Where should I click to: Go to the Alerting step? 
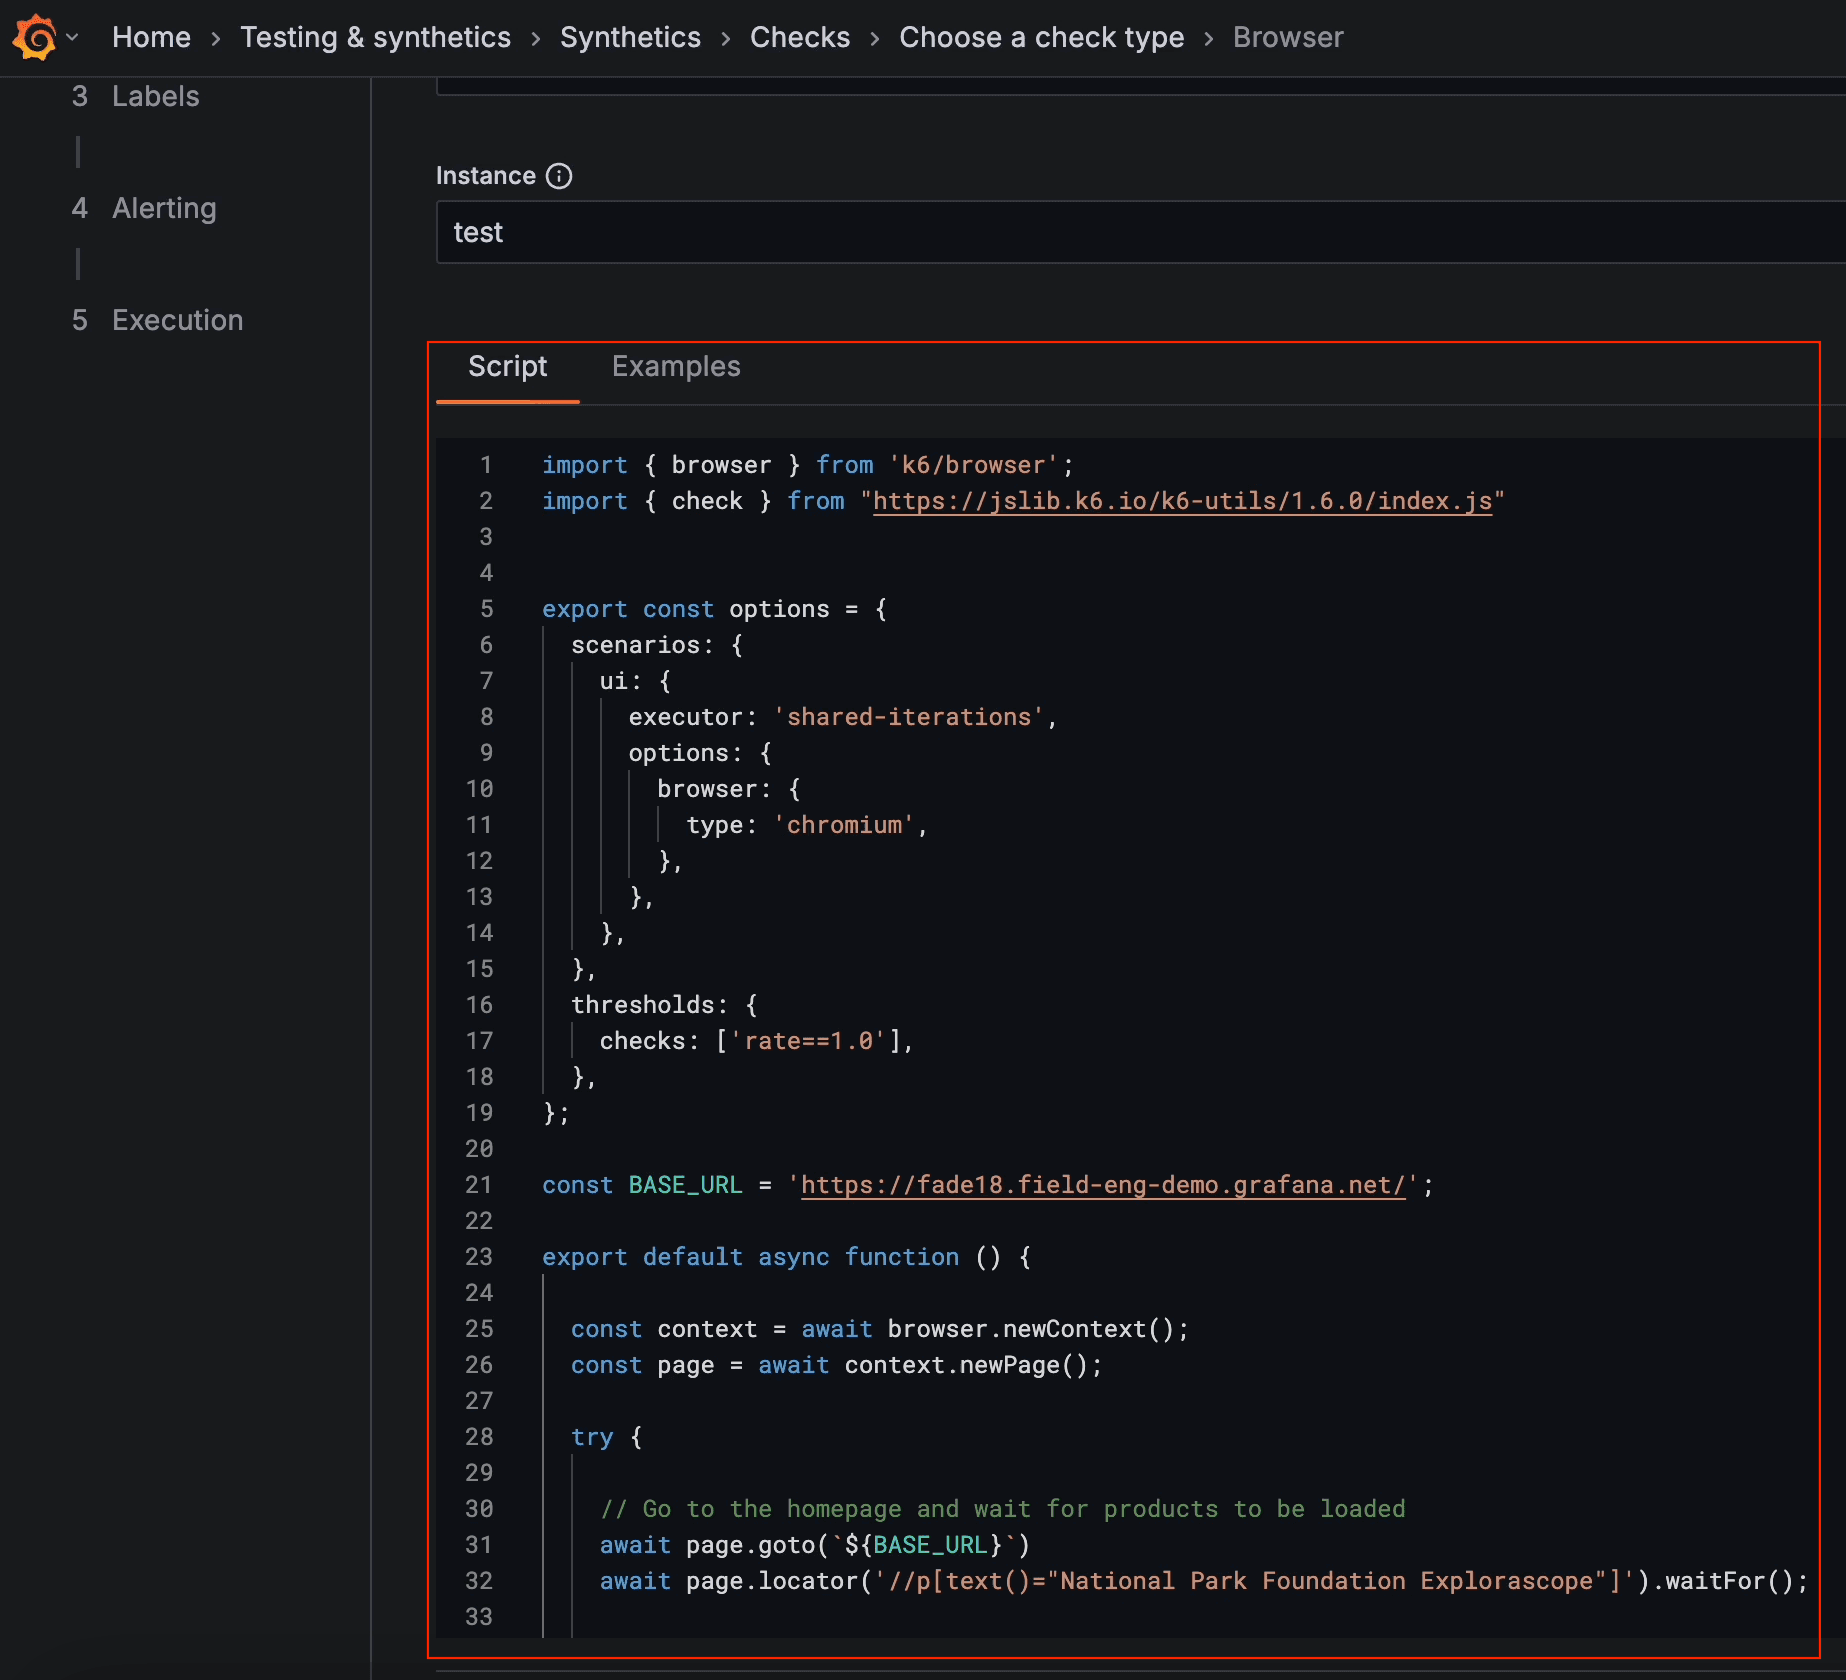(x=164, y=208)
